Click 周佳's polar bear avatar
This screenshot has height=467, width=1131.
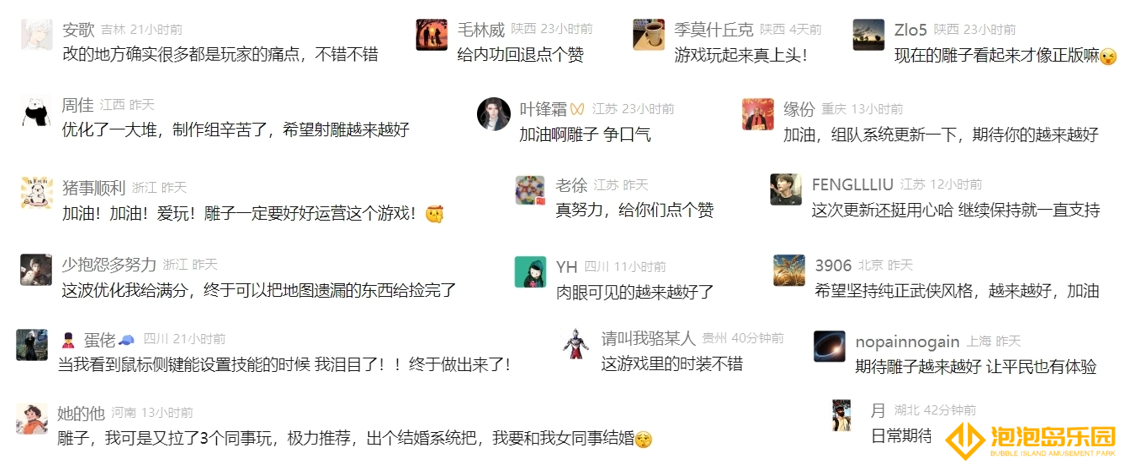(36, 110)
